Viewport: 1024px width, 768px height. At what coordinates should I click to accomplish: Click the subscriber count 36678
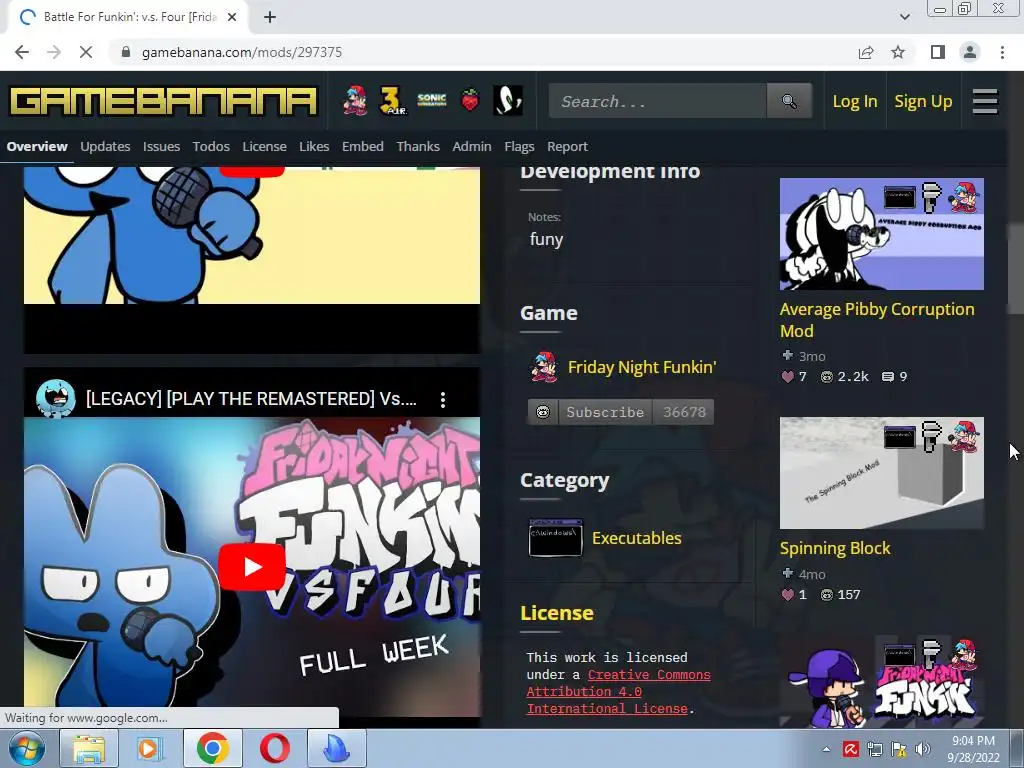coord(684,412)
